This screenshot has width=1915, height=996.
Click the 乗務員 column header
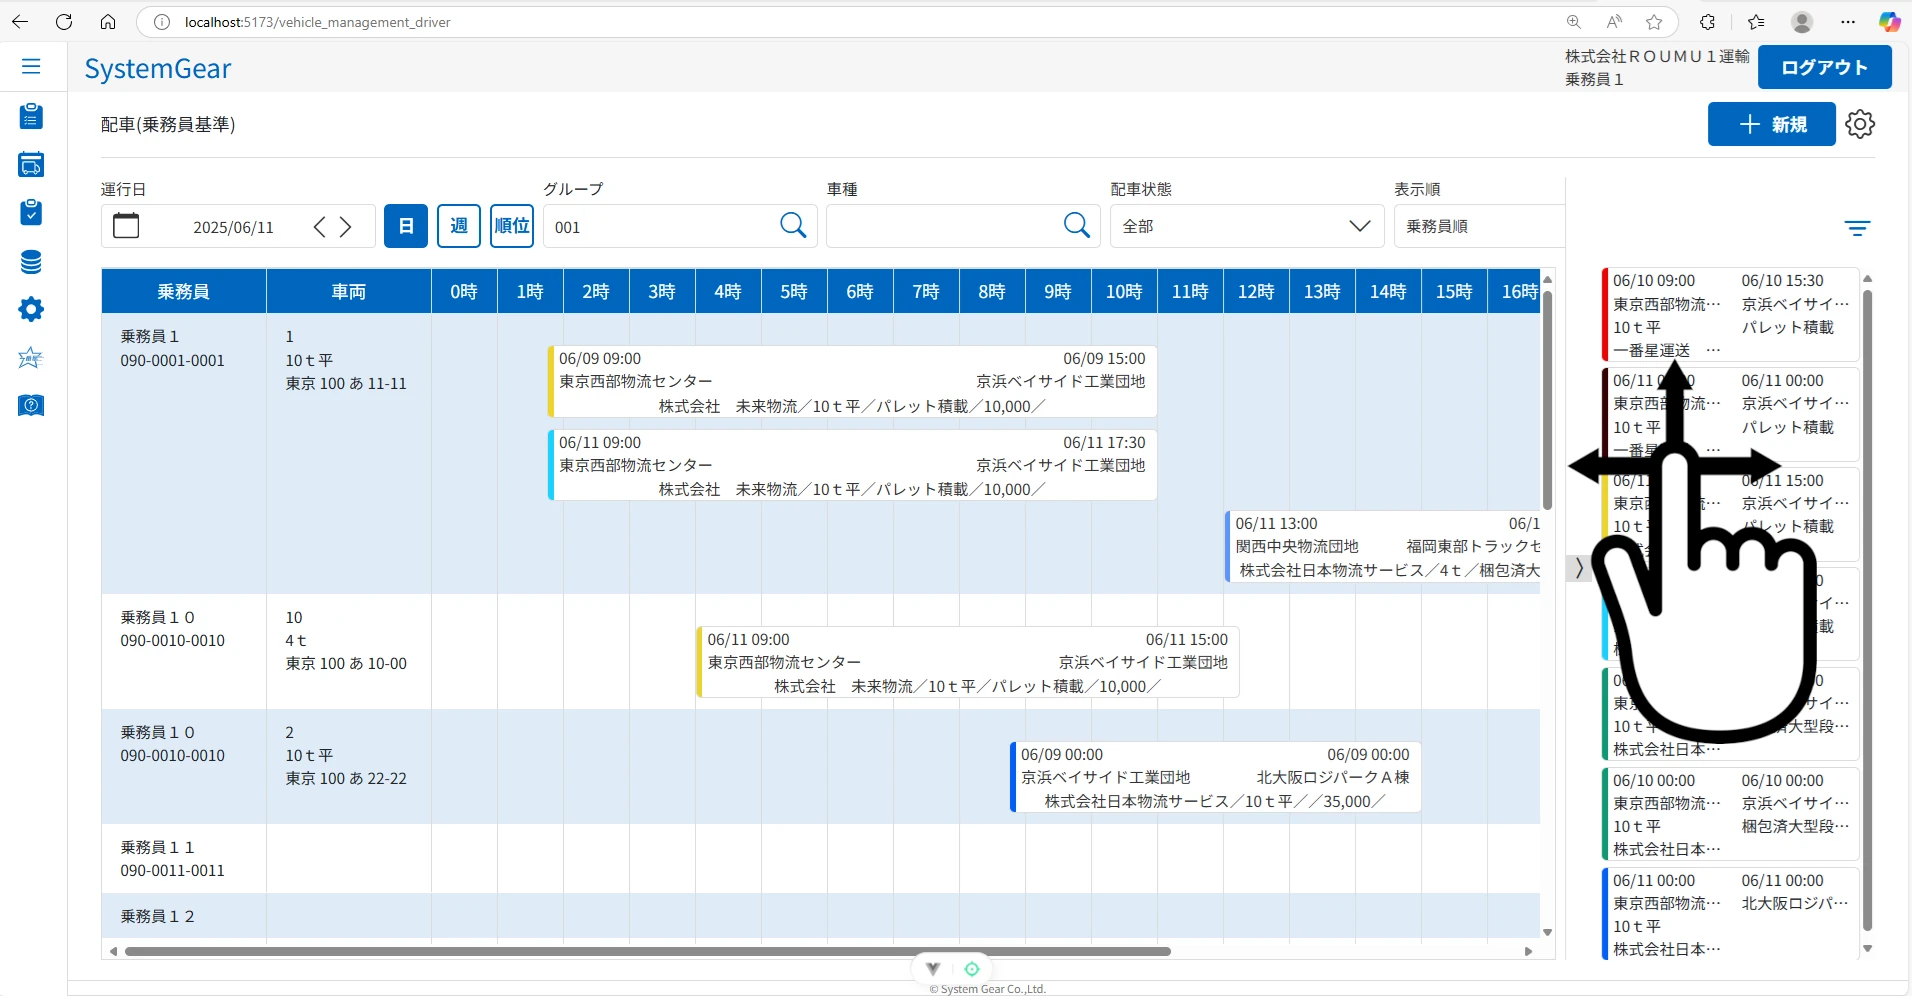point(183,291)
